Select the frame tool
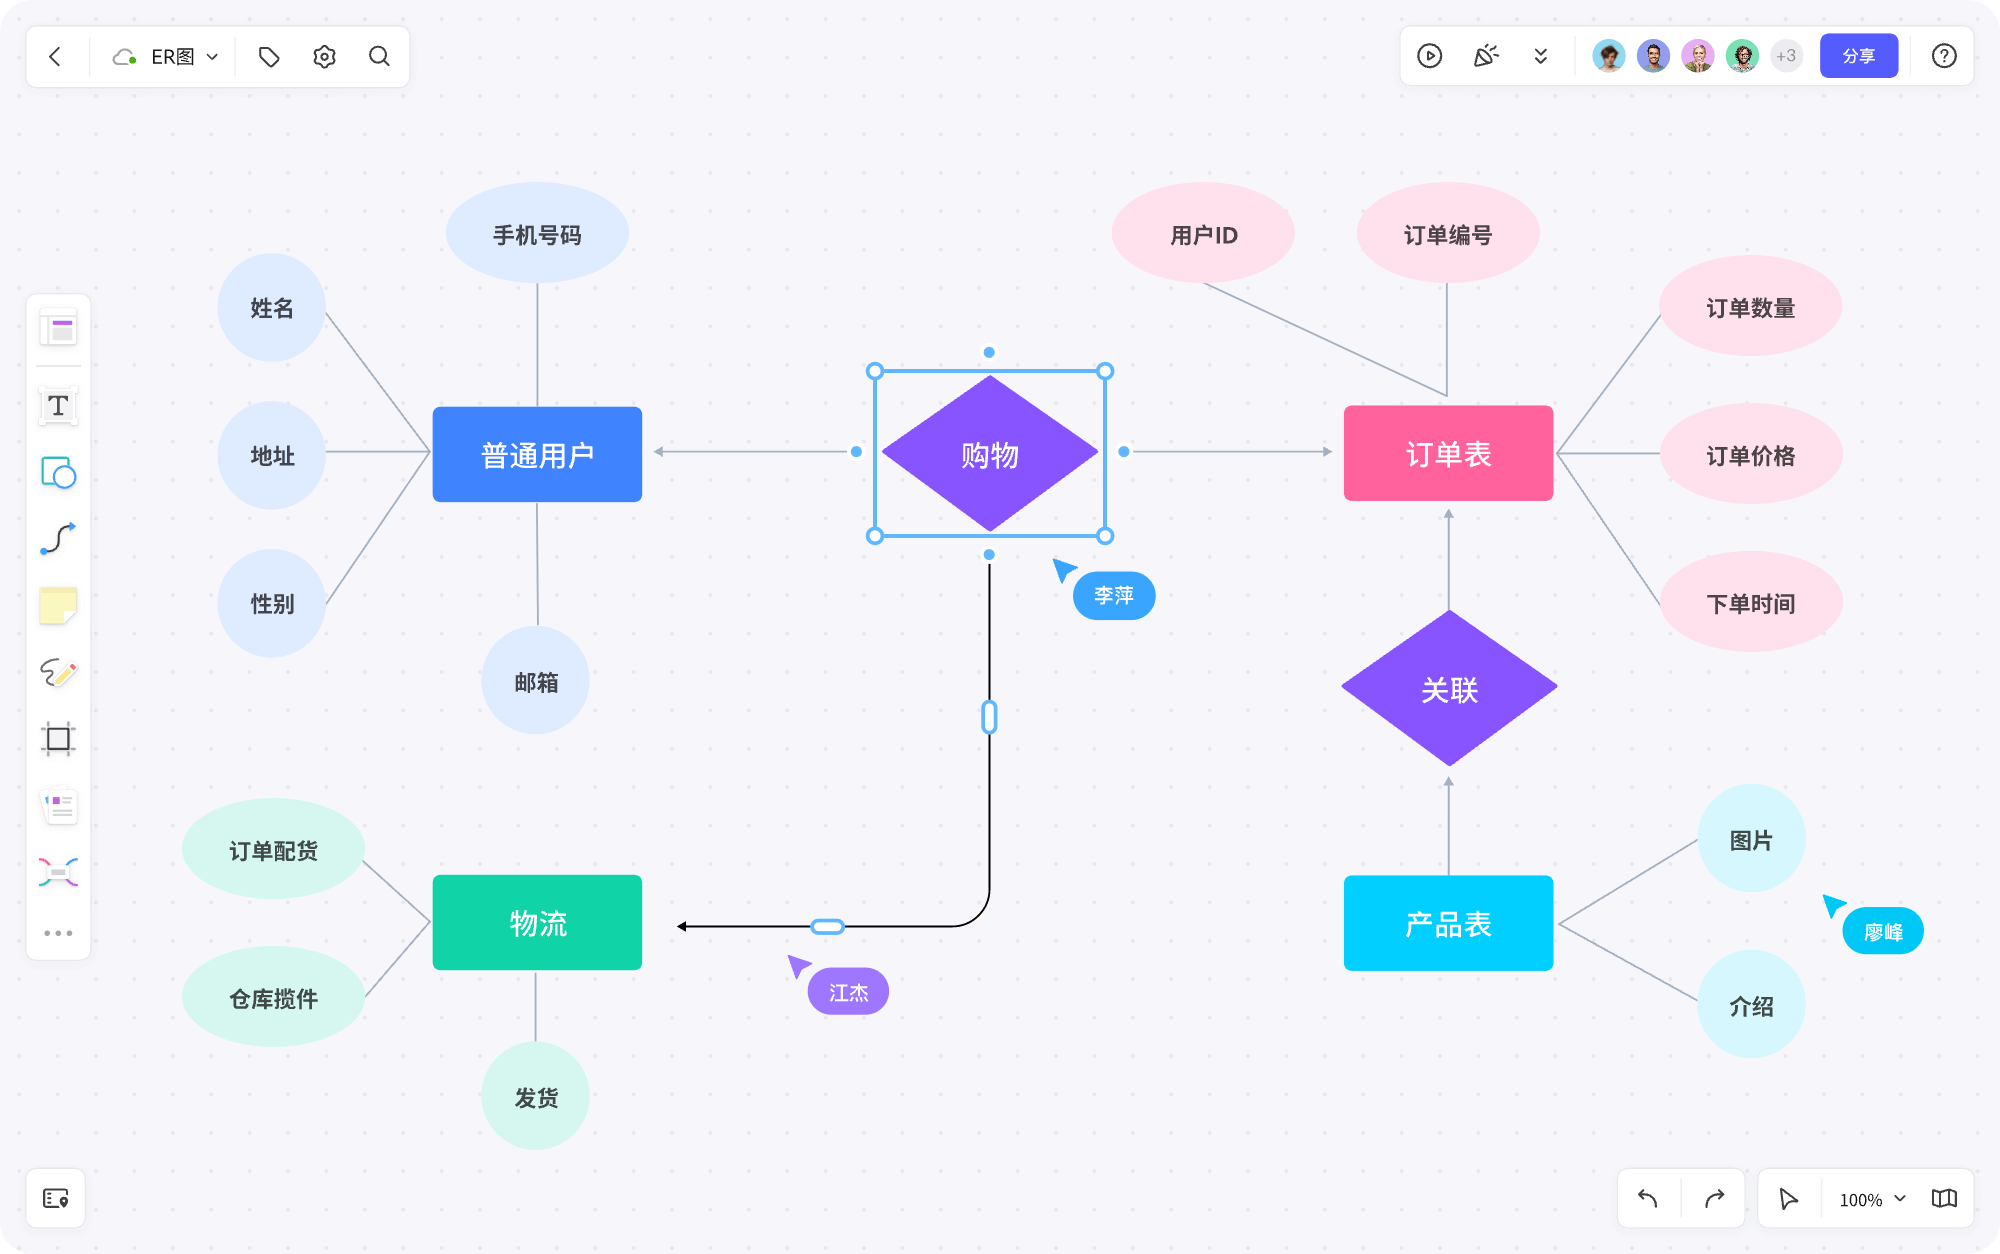 pos(58,739)
